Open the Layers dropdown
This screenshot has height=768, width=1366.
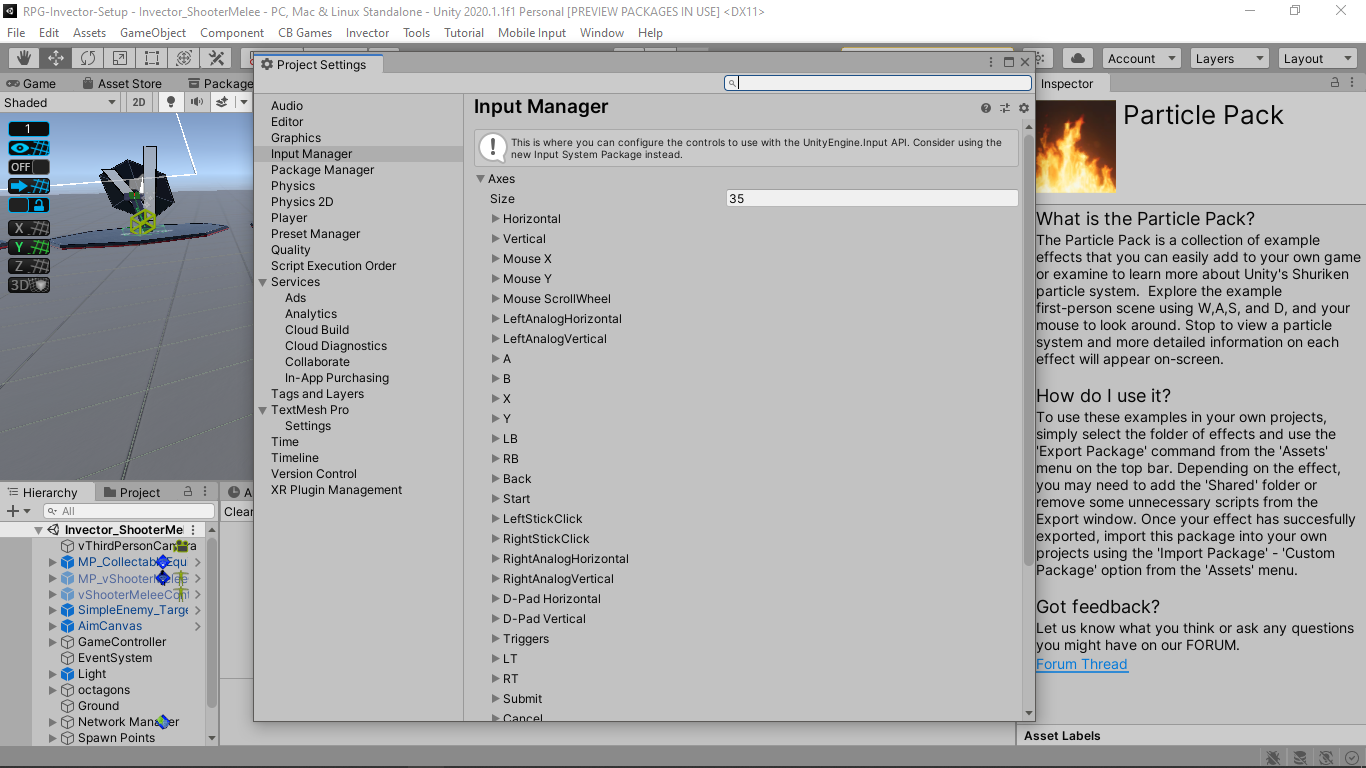pyautogui.click(x=1229, y=59)
